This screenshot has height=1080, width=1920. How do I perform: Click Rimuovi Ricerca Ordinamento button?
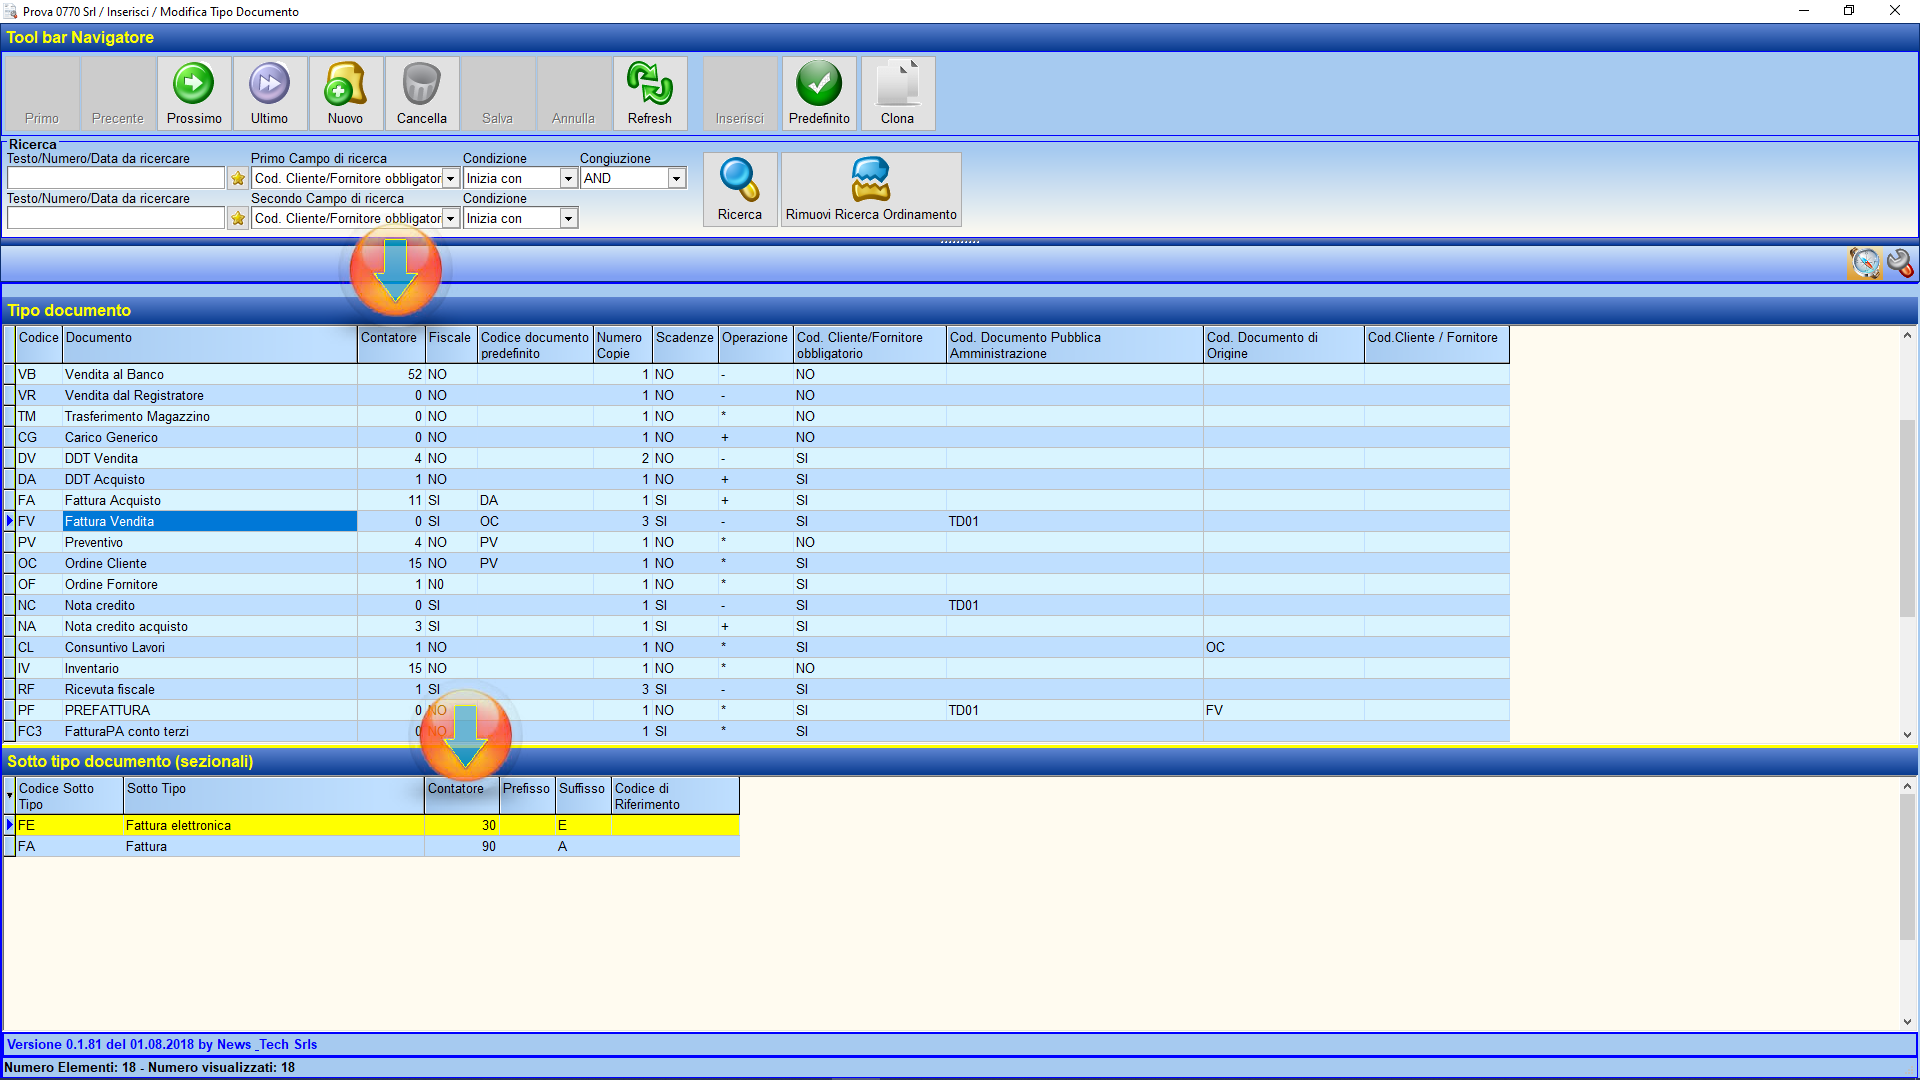point(871,189)
